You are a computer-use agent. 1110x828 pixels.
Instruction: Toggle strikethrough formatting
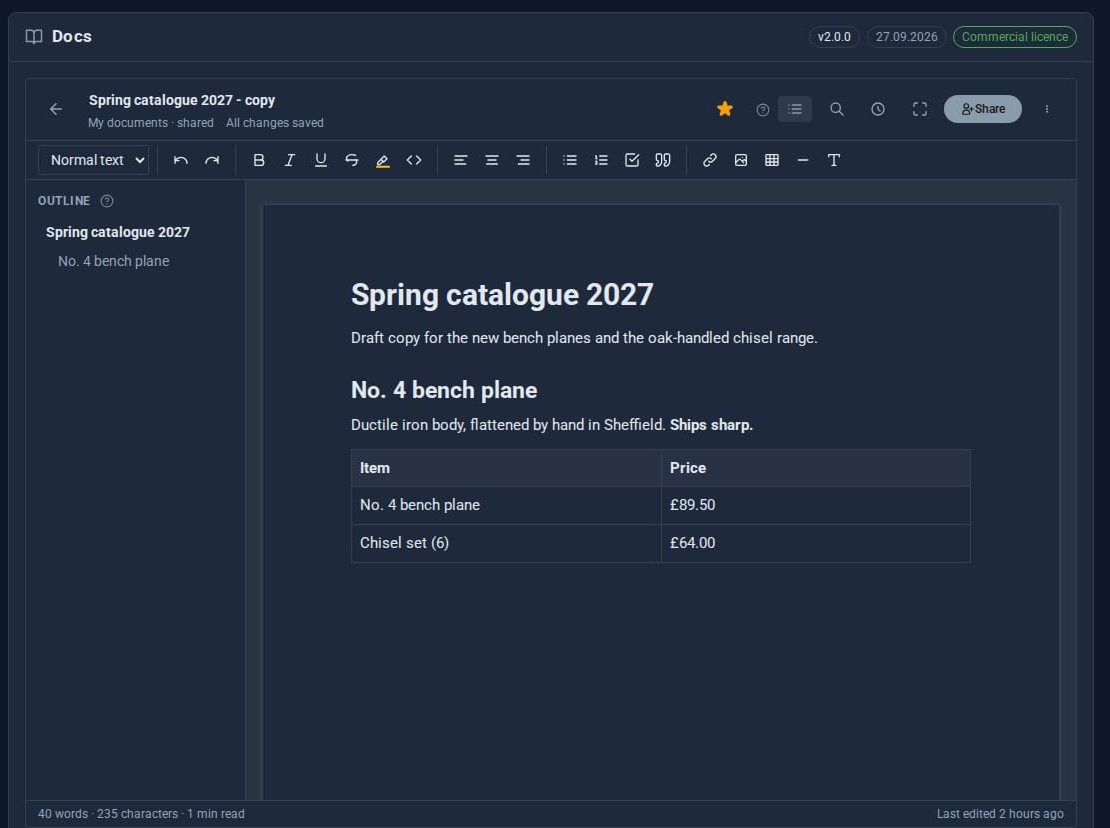(352, 160)
